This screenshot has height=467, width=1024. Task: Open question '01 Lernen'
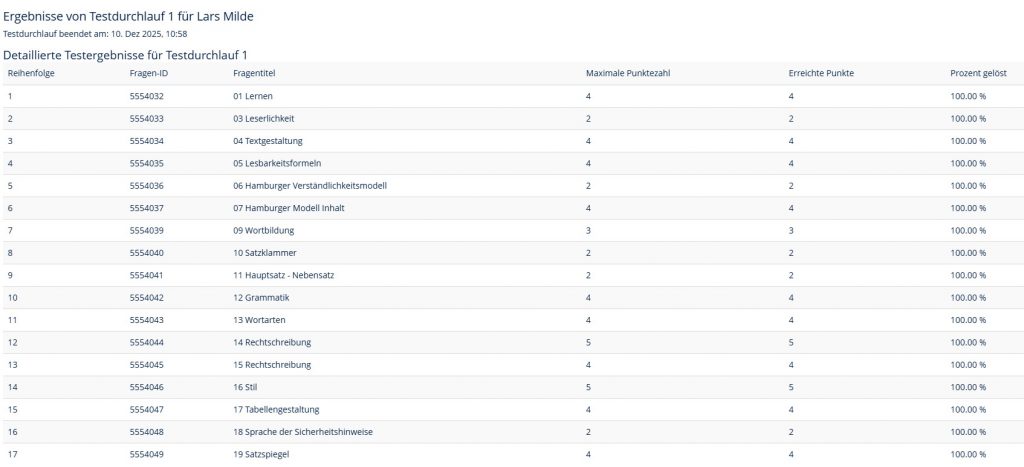click(x=253, y=96)
